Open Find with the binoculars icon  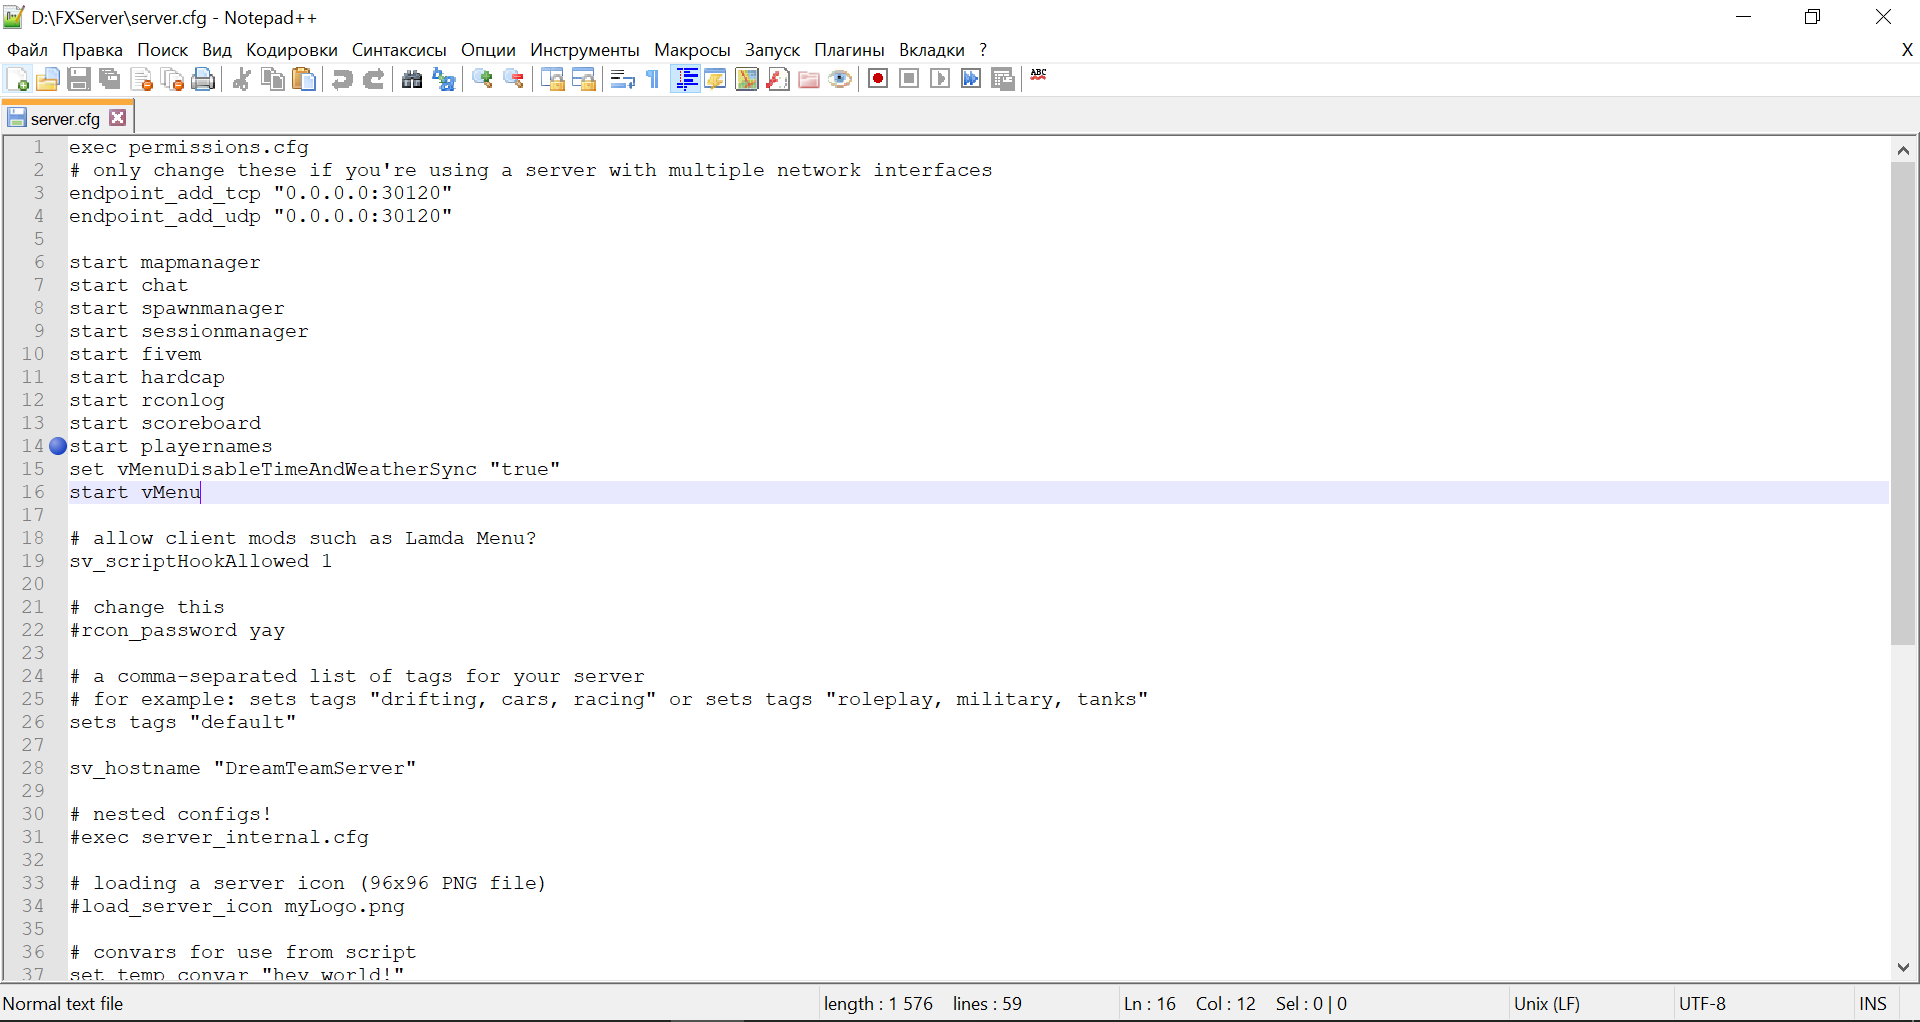click(x=411, y=80)
